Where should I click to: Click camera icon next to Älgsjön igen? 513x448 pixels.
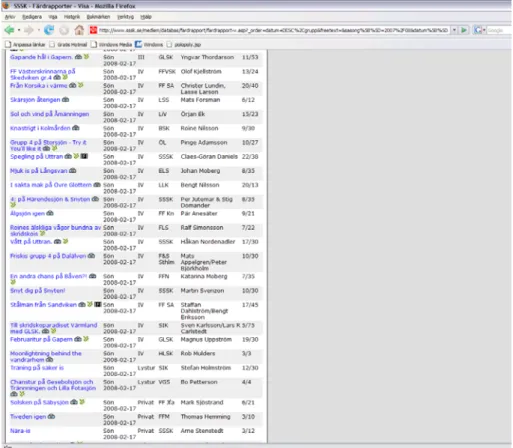tap(50, 213)
